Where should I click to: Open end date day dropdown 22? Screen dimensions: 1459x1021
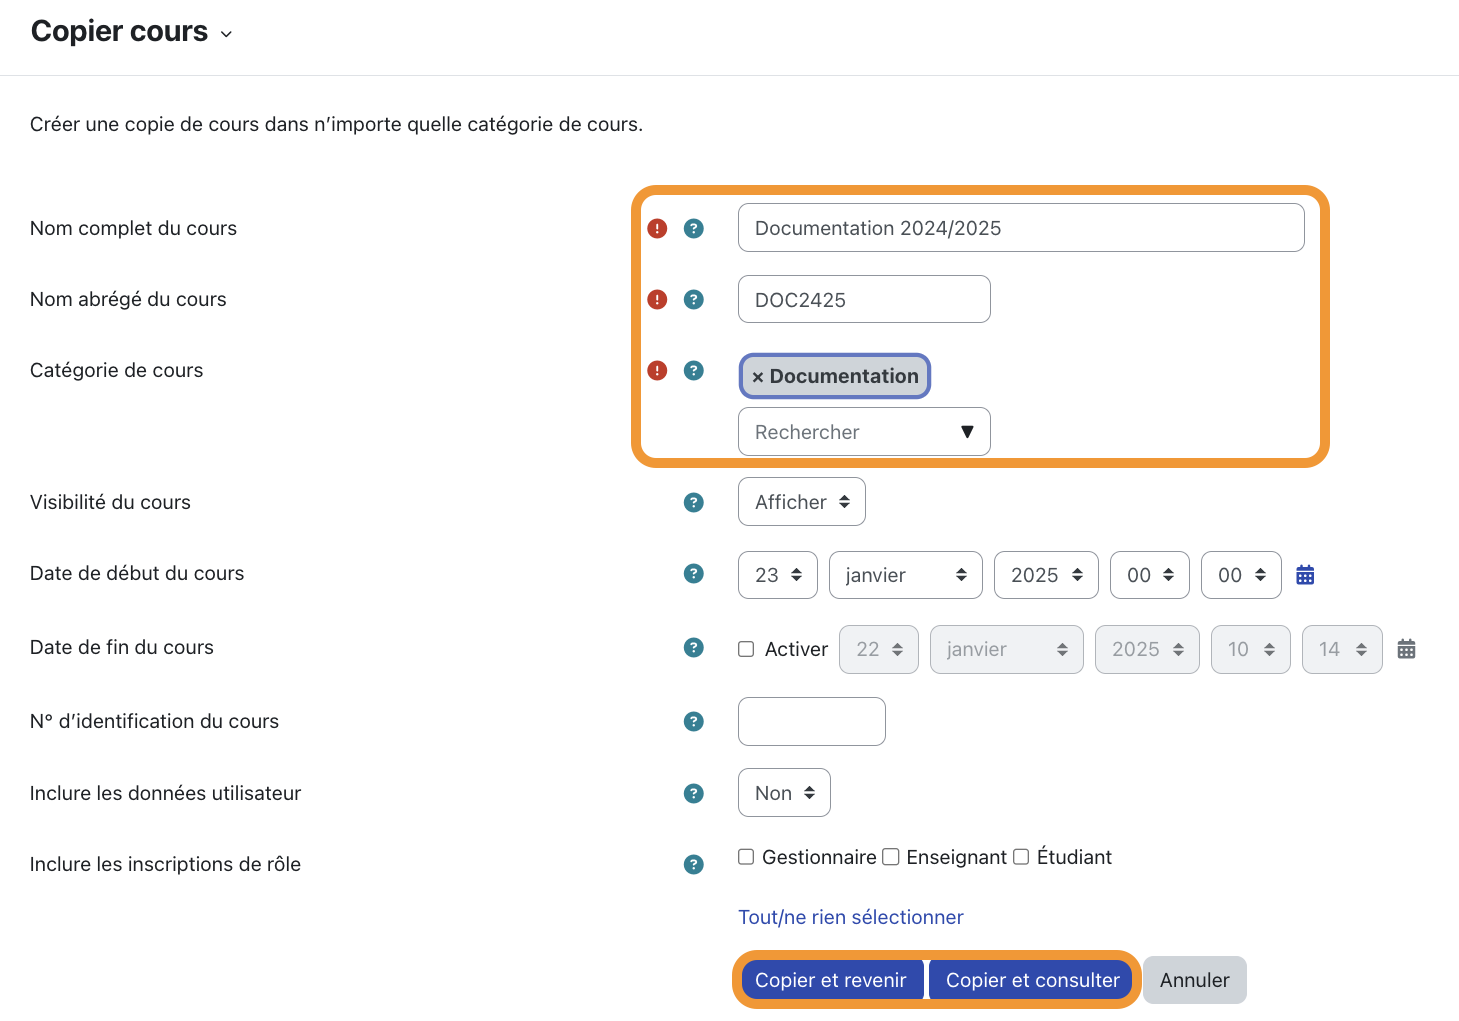[879, 649]
